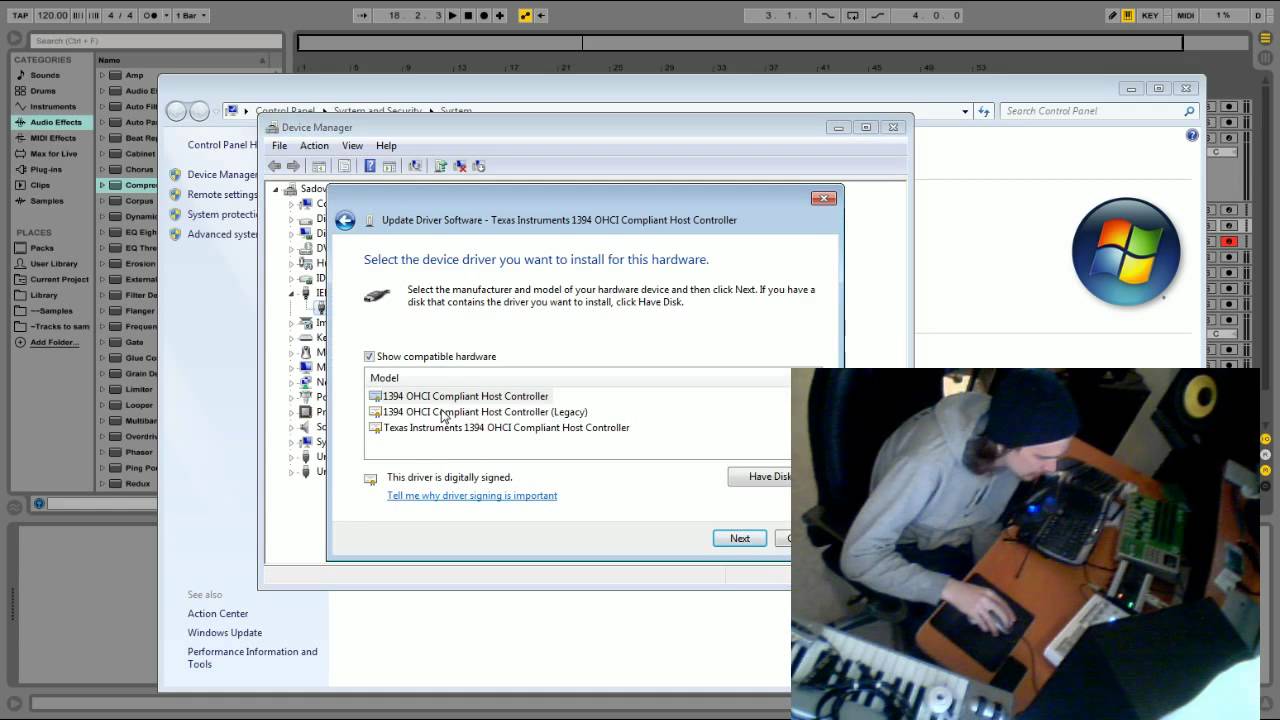Click the Properties icon in Device Manager toolbar
This screenshot has width=1280, height=720.
tap(344, 166)
